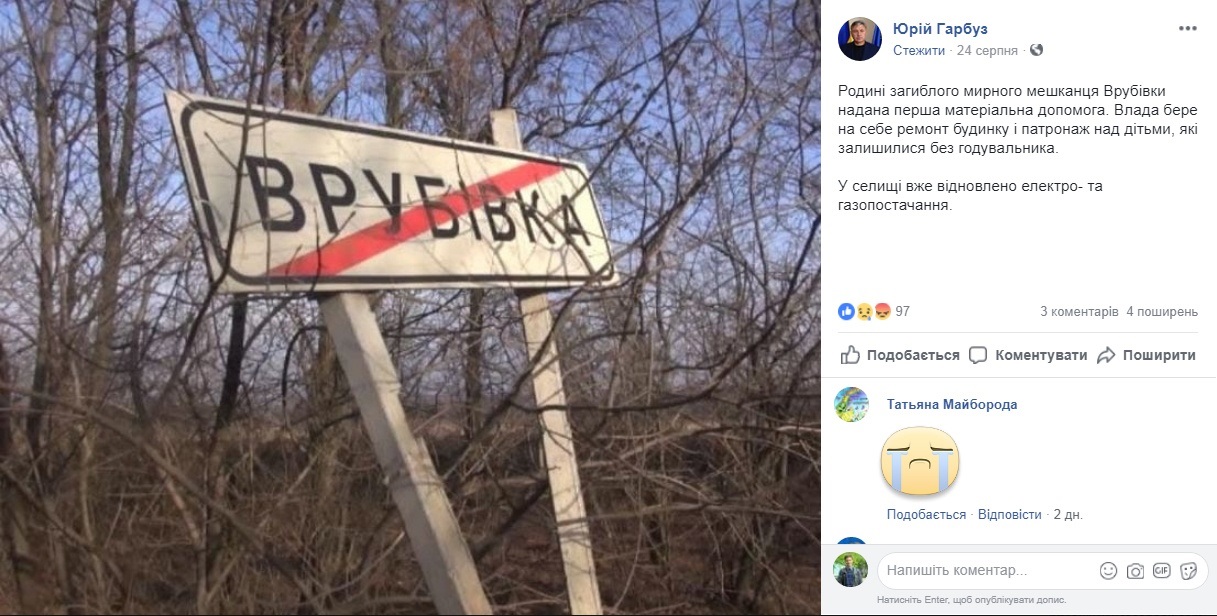
Task: Click the globe public audience icon
Action: pyautogui.click(x=1036, y=50)
